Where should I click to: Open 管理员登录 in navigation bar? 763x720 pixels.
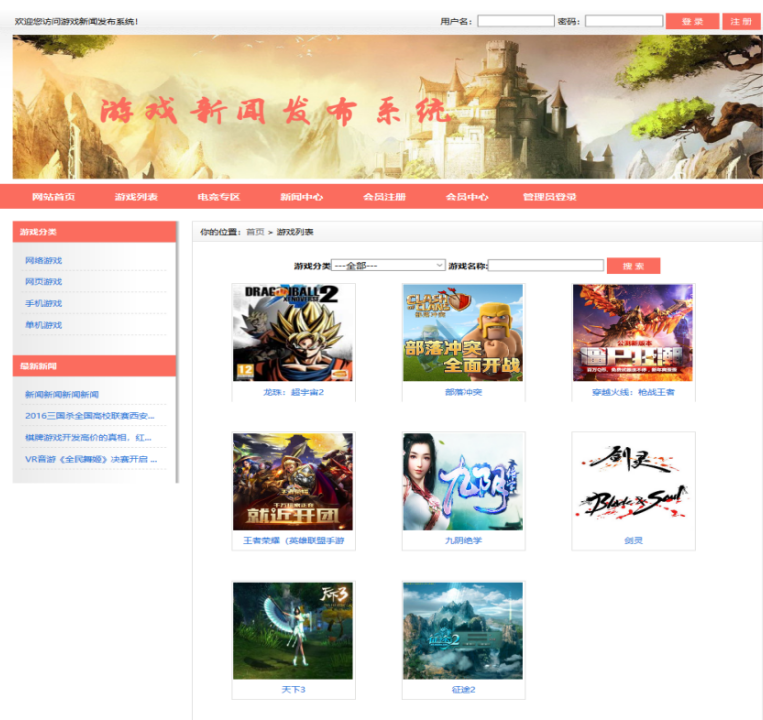pos(550,197)
